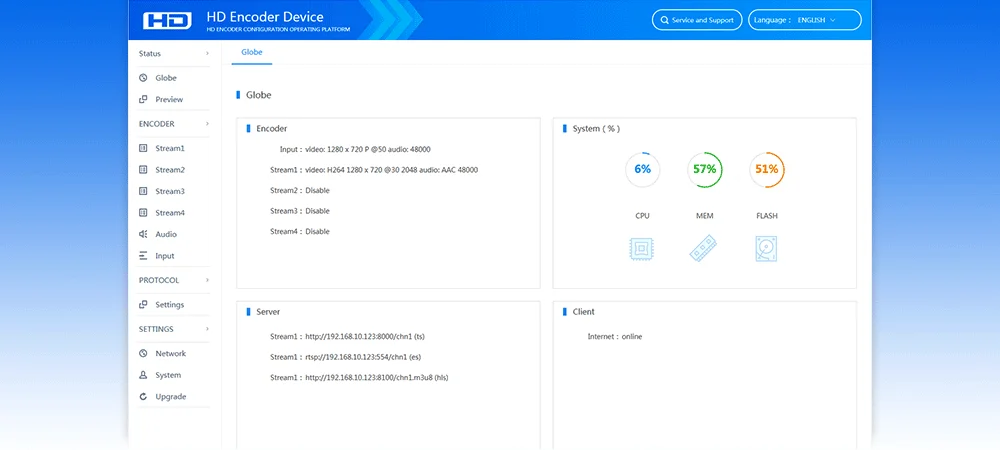Click the Client panel heading
This screenshot has width=1000, height=450.
click(x=584, y=312)
